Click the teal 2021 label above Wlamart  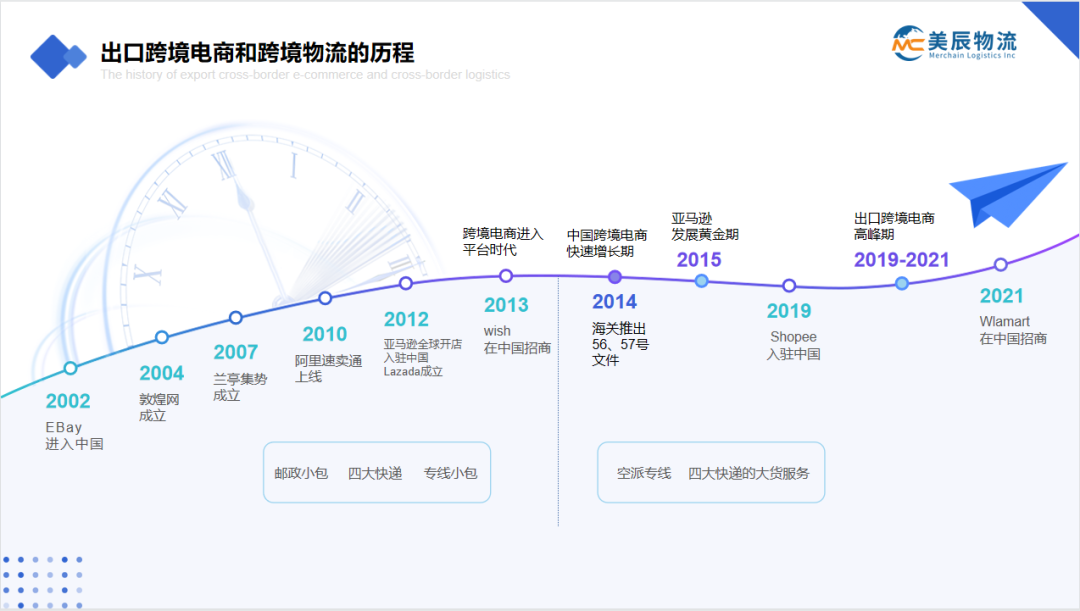tap(1002, 296)
